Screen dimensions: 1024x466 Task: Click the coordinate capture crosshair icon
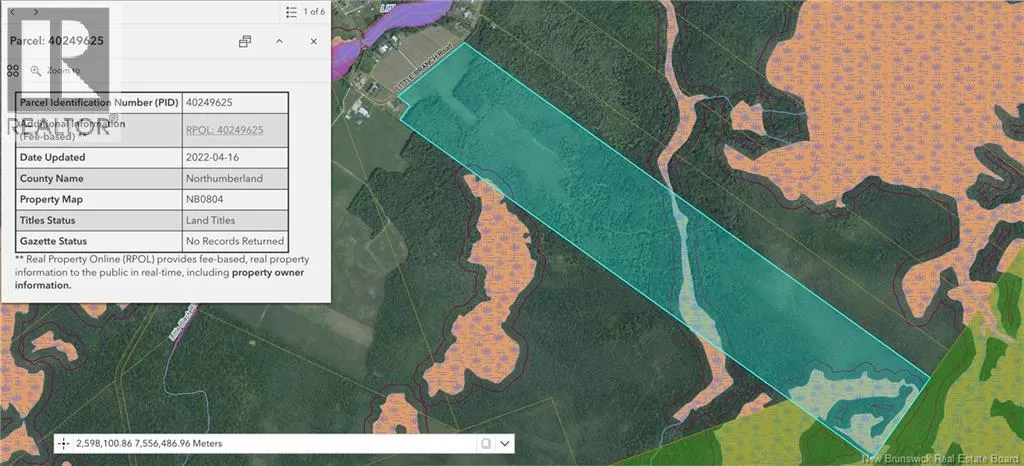point(64,443)
